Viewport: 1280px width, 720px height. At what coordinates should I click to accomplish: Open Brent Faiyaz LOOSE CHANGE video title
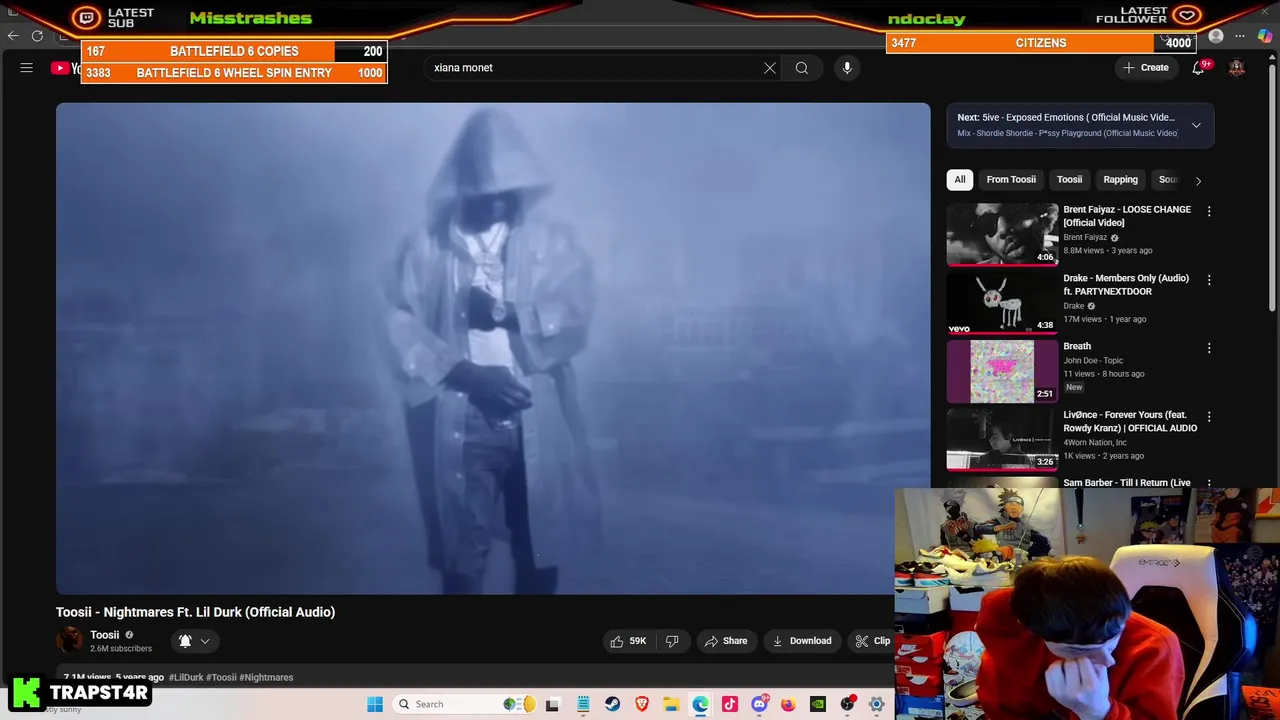1127,216
